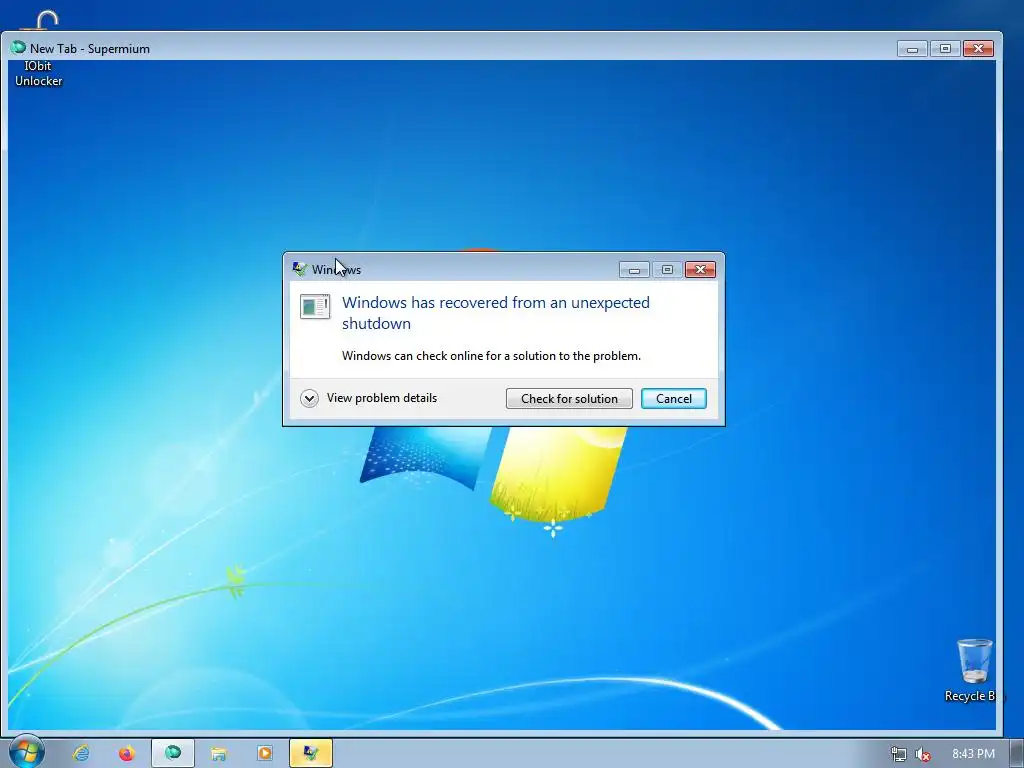Click the Show desktop strip
This screenshot has height=768, width=1024.
(1017, 753)
